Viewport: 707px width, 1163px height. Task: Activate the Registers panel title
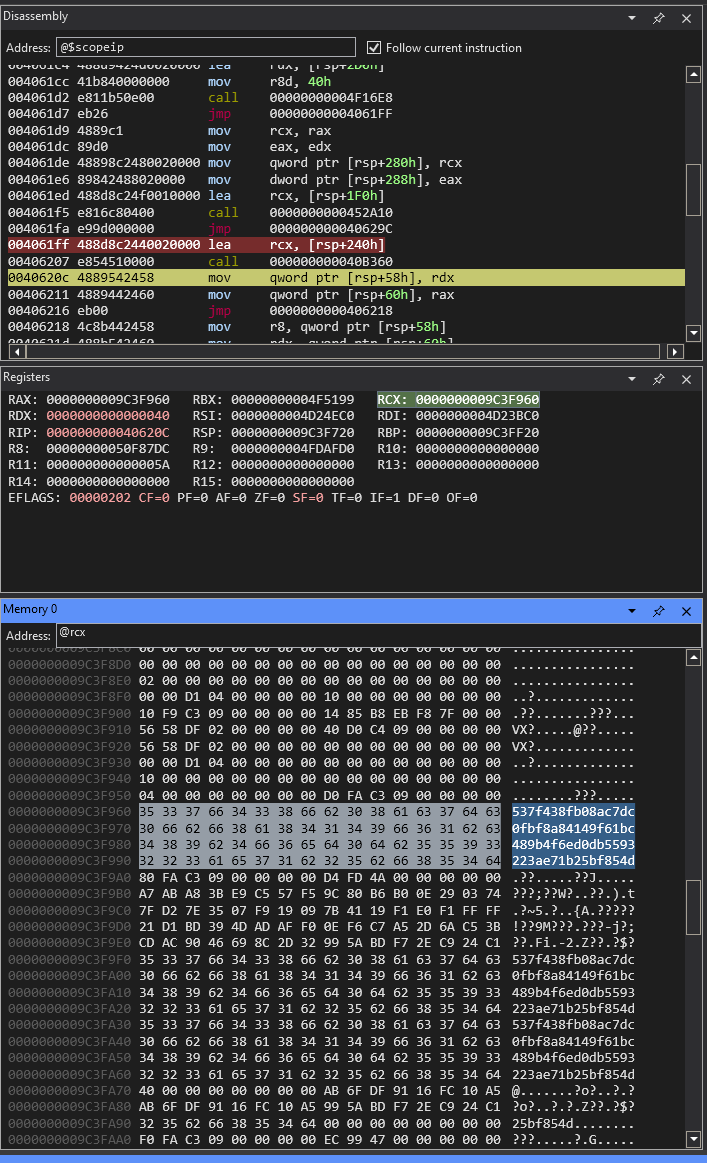point(26,377)
